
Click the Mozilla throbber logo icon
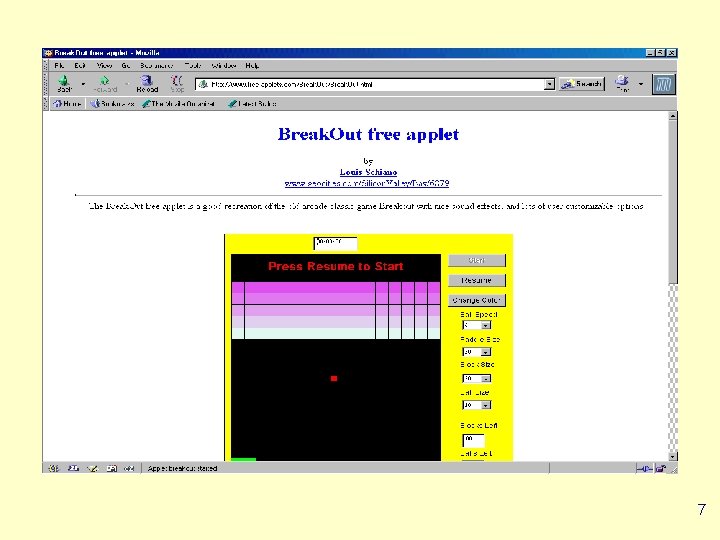click(x=664, y=84)
